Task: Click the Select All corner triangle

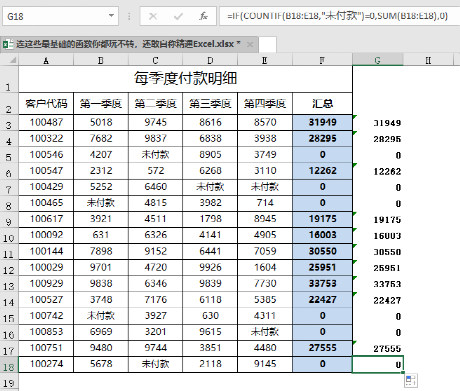Action: click(x=12, y=60)
